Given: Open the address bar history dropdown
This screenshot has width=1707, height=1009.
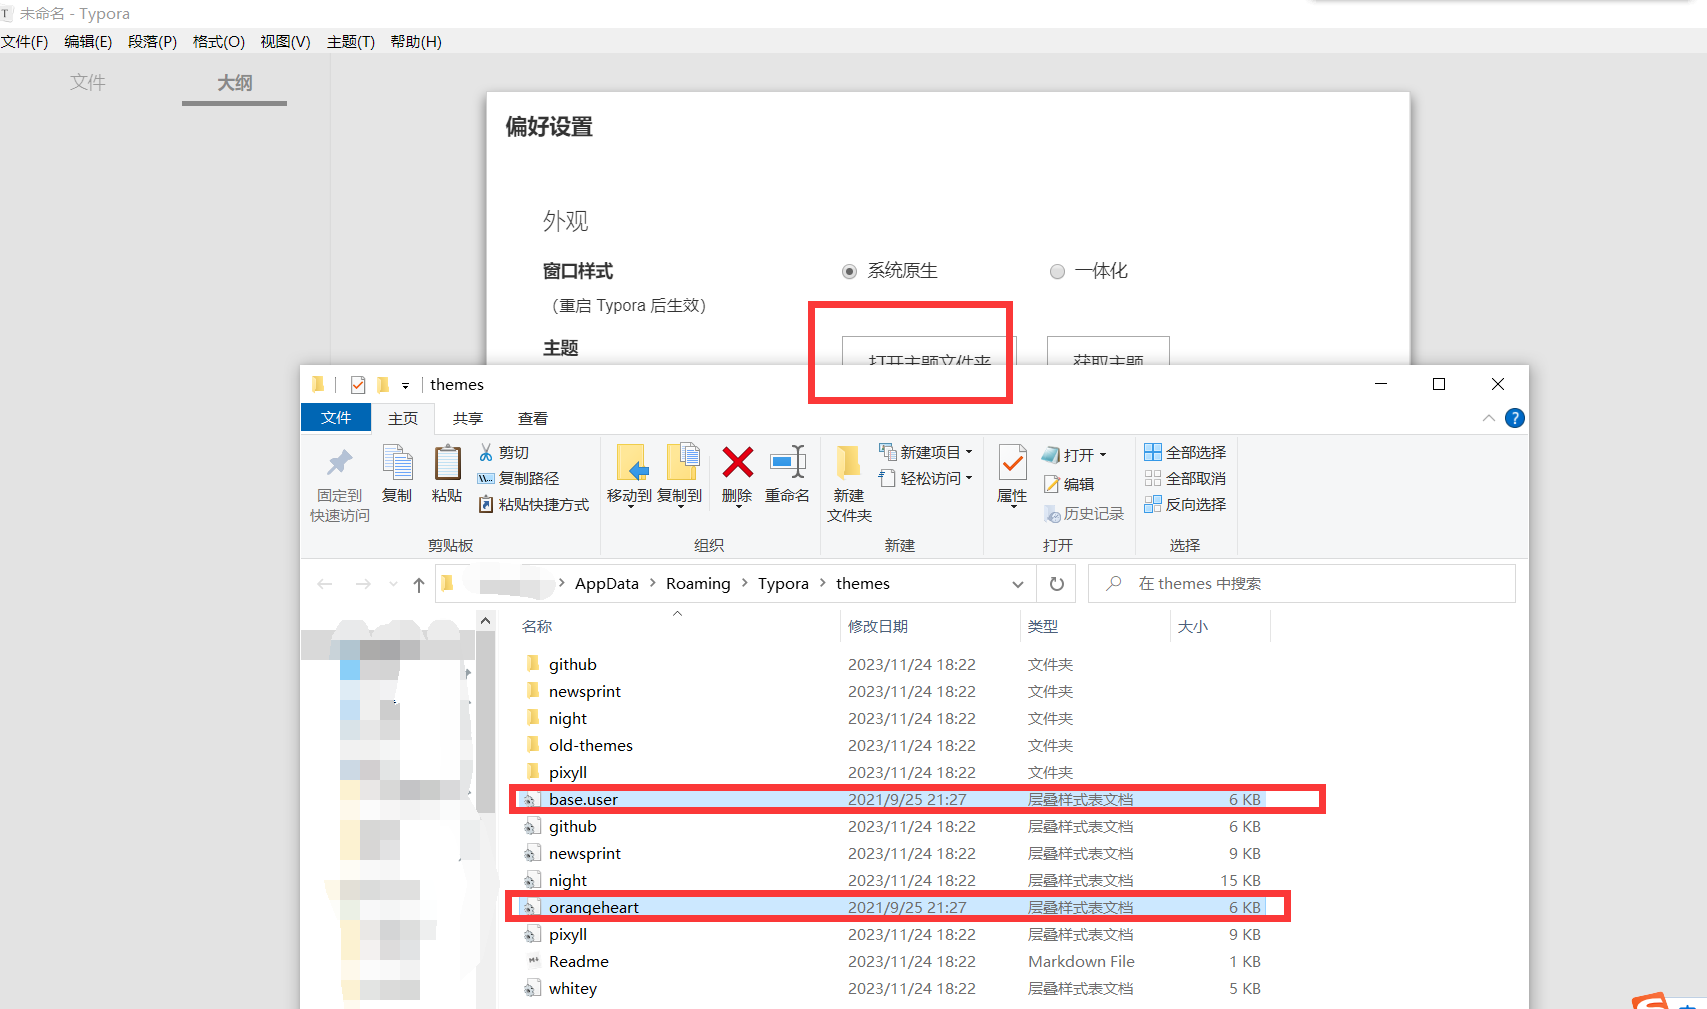Looking at the screenshot, I should tap(1018, 584).
